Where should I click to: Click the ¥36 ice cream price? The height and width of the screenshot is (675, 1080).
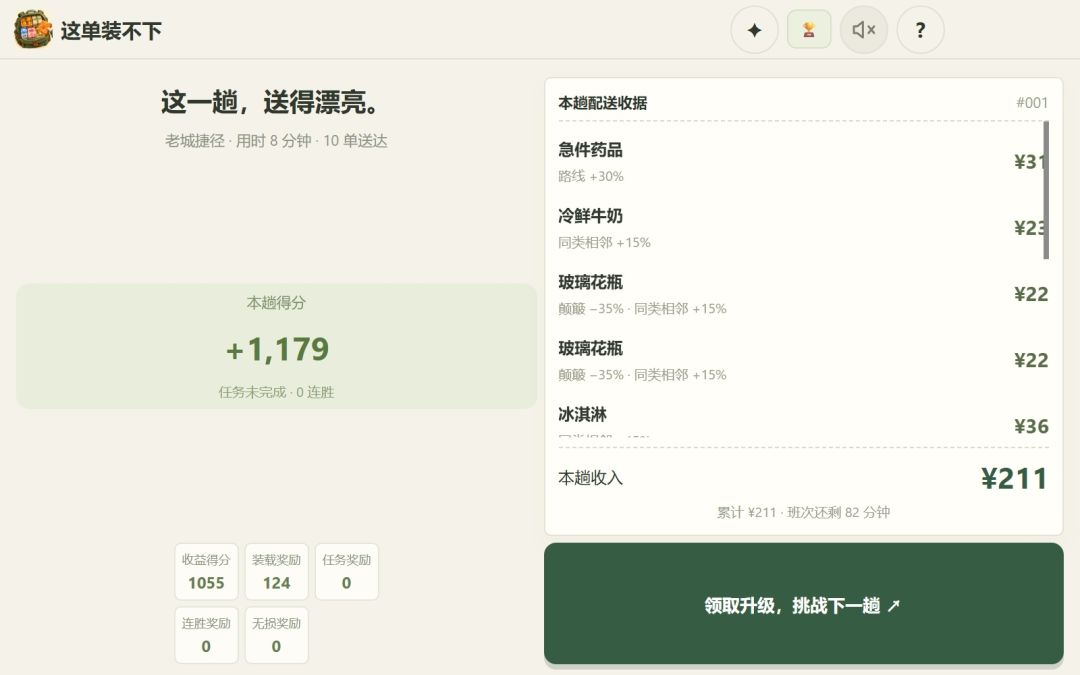point(1031,426)
